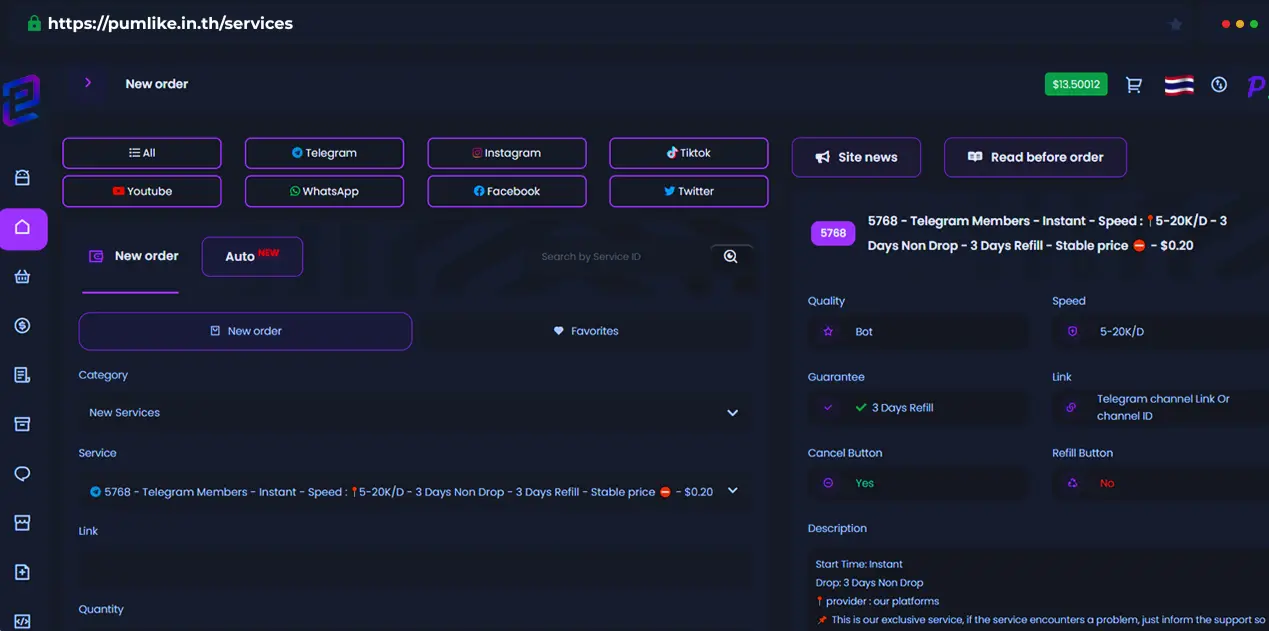Click the 'Bot' quality value
Image resolution: width=1269 pixels, height=631 pixels.
pos(864,332)
